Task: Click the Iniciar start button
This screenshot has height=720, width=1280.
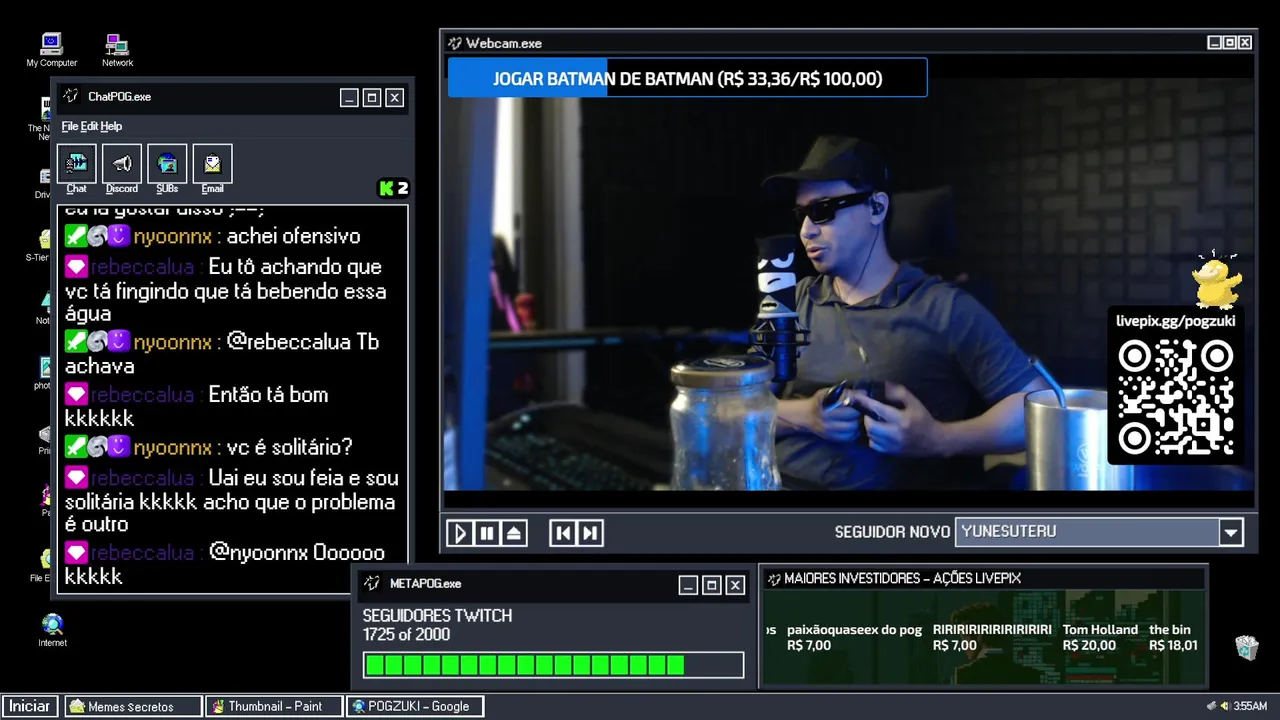Action: [x=30, y=706]
